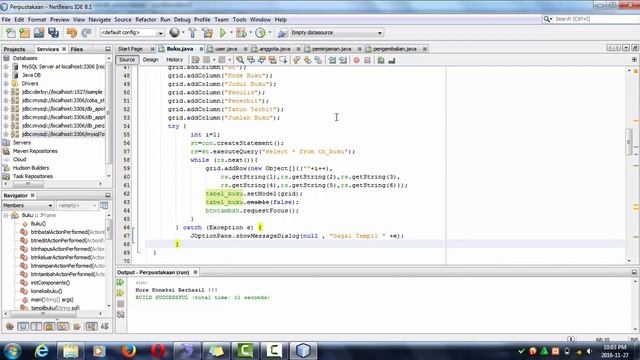Click the globe browser icon in toolbar
The image size is (640, 360).
(x=175, y=32)
